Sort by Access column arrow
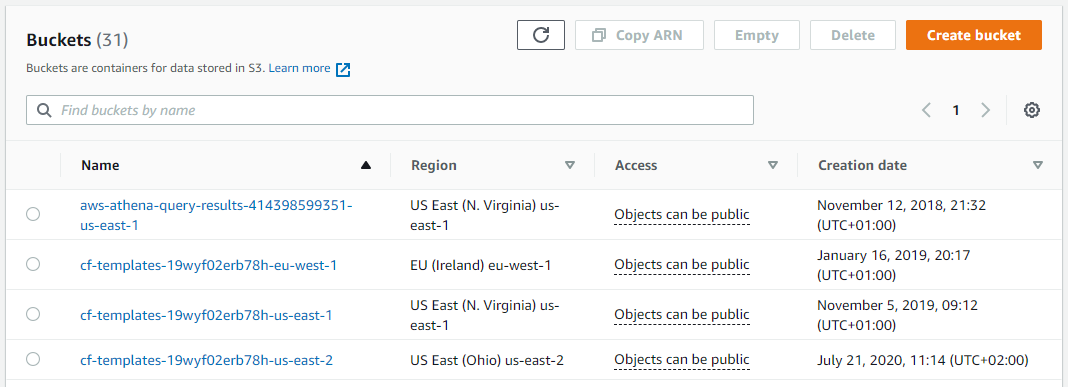This screenshot has width=1068, height=387. click(773, 165)
